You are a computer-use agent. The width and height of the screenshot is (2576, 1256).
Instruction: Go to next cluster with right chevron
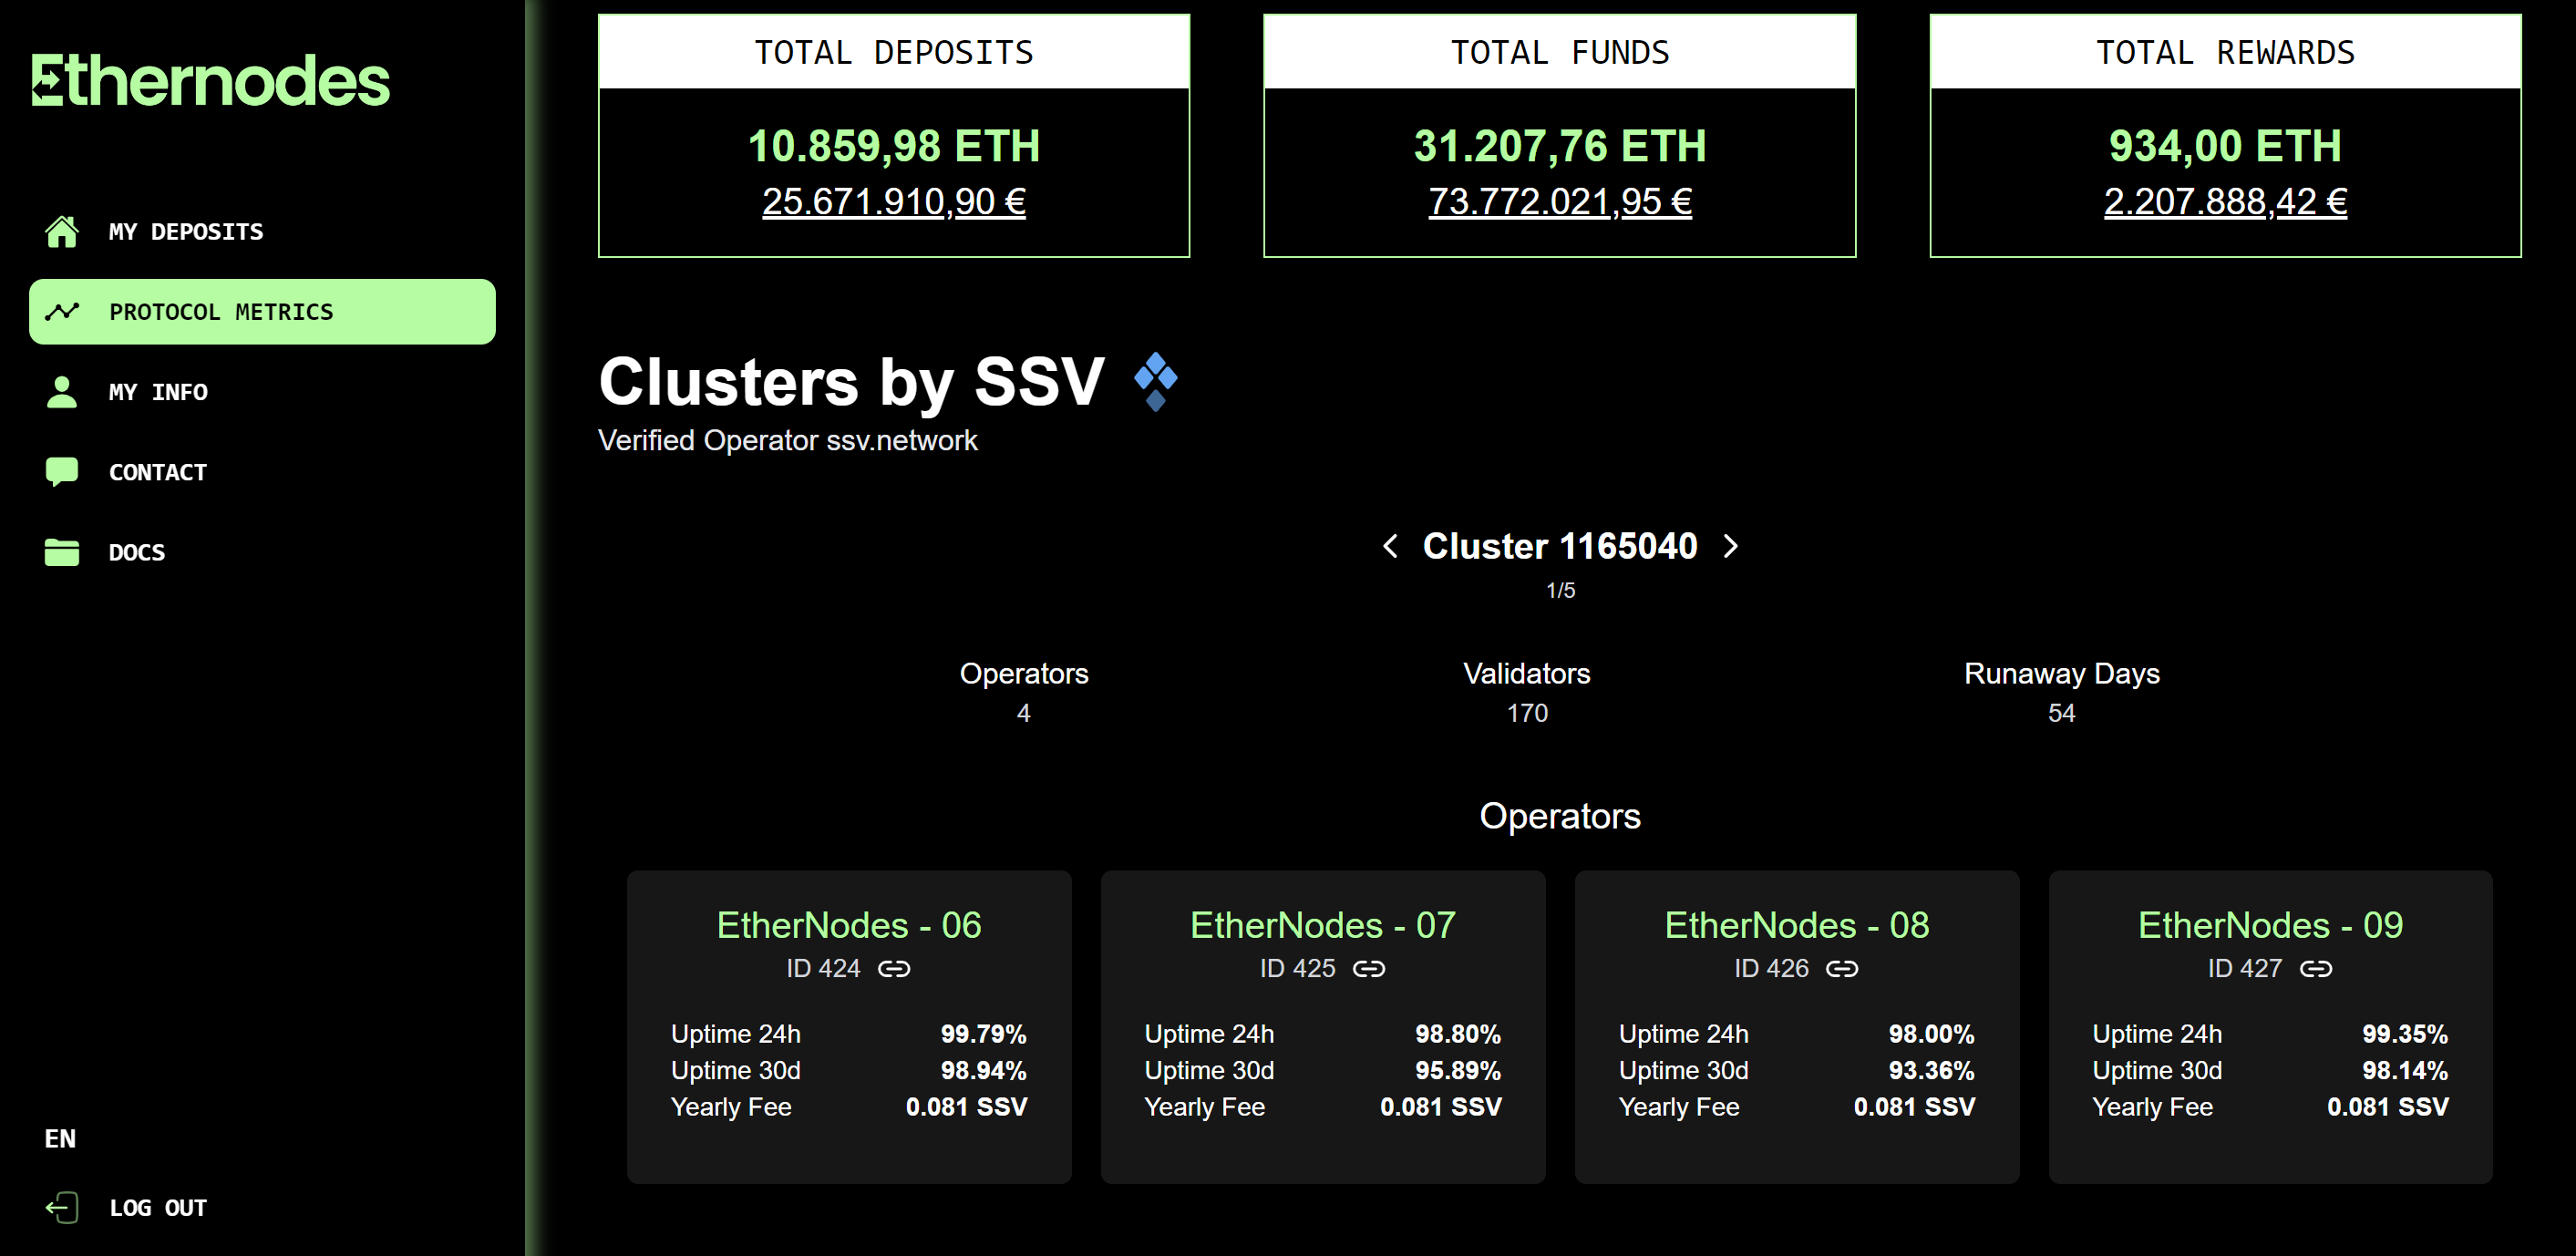1731,546
